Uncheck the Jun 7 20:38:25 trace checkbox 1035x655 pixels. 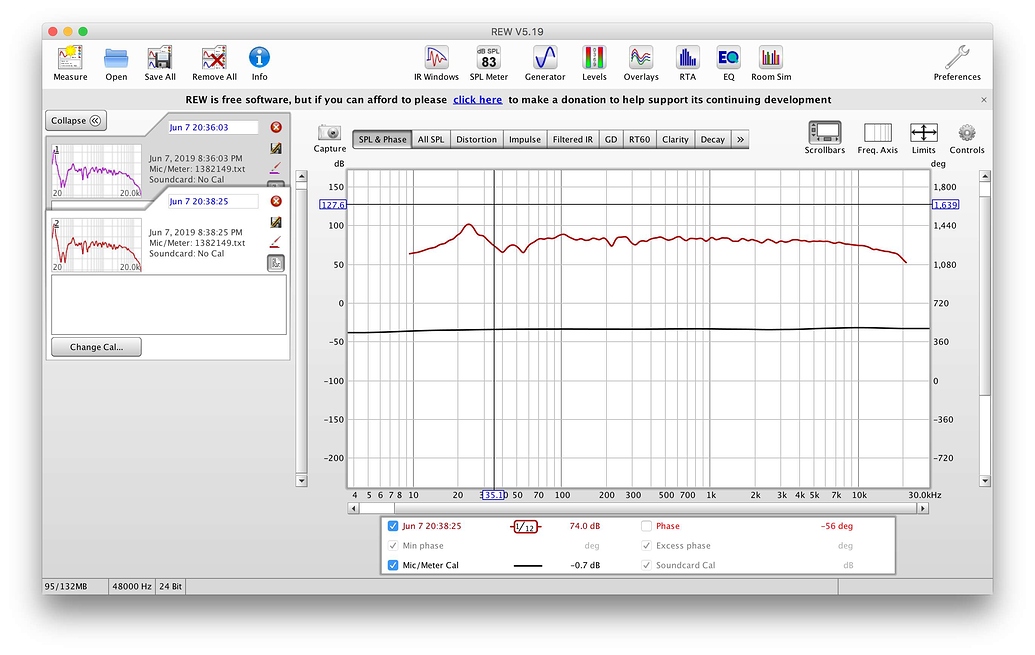(393, 526)
